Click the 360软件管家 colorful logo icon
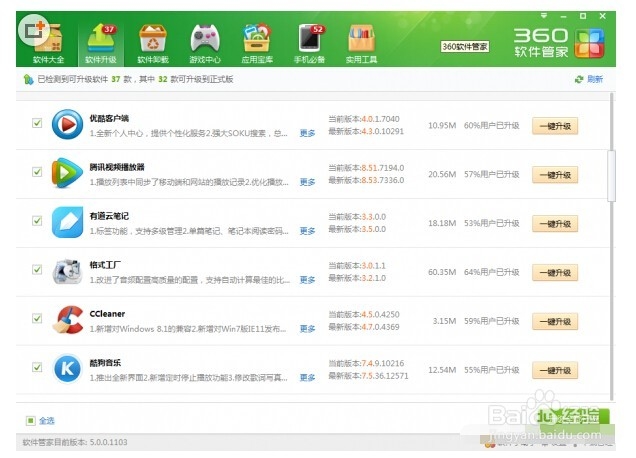The height and width of the screenshot is (458, 636). coord(589,43)
